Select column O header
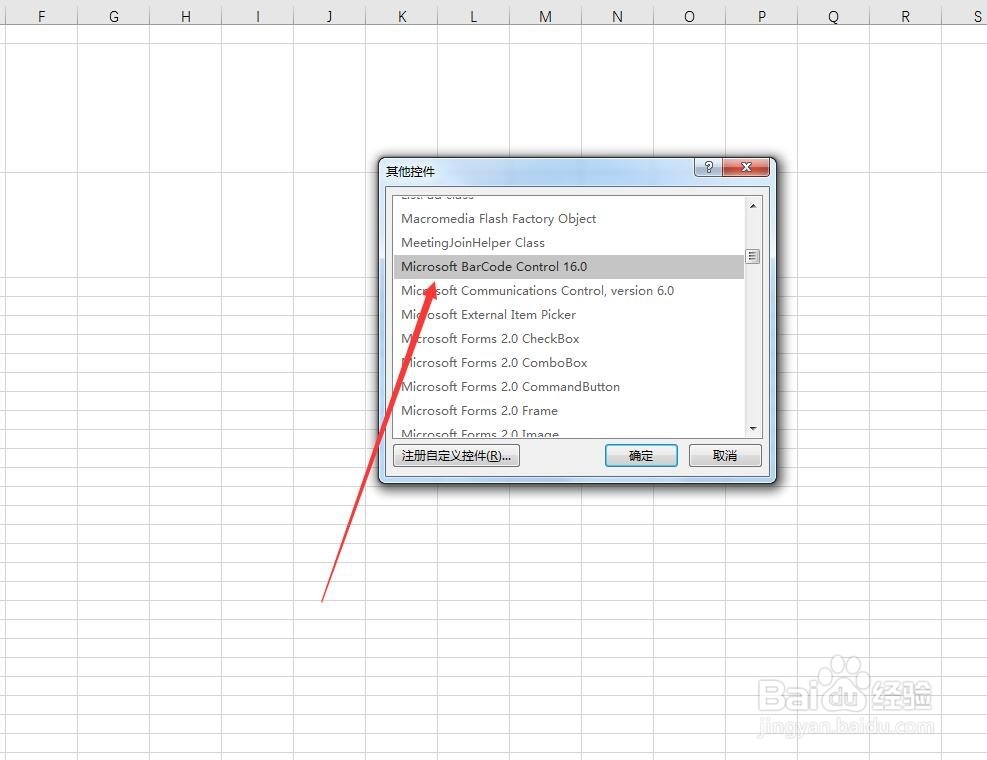Viewport: 987px width, 760px height. (689, 16)
